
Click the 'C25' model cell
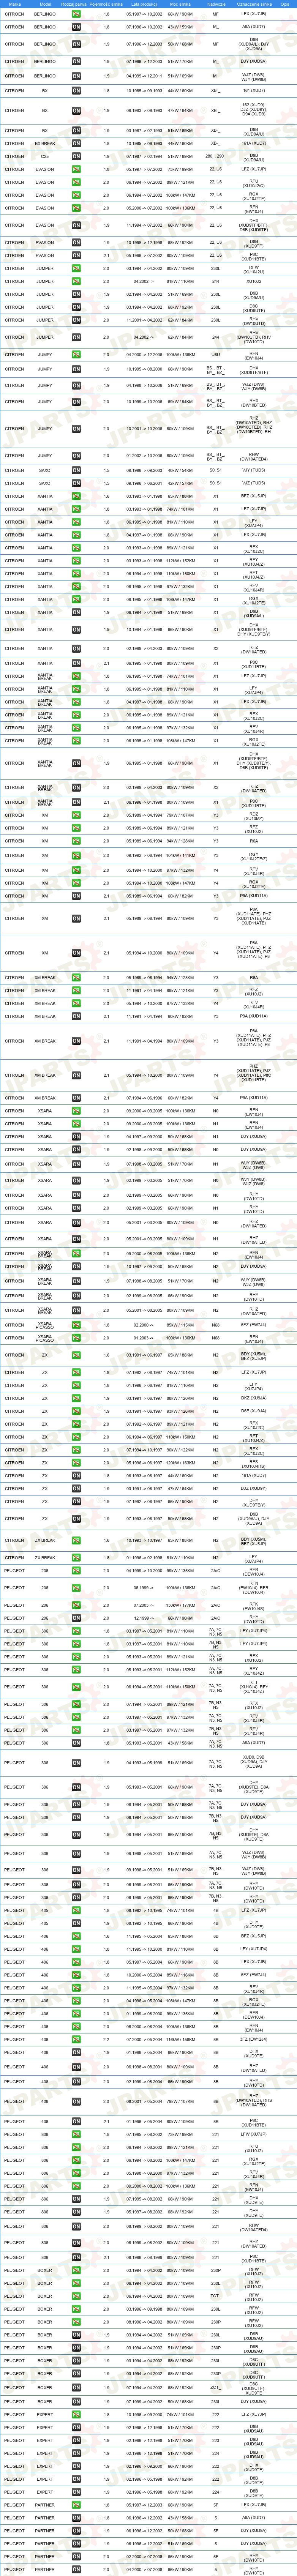pos(45,156)
